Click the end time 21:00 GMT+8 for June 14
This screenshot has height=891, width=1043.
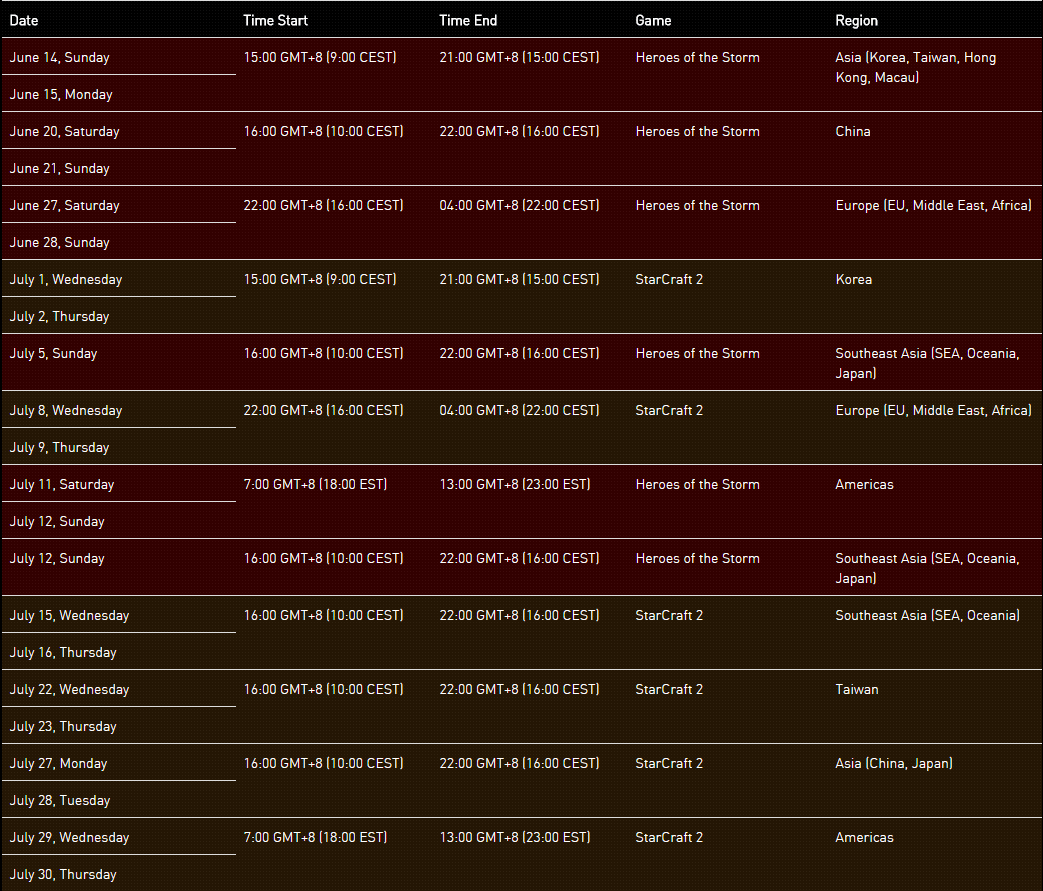[519, 57]
